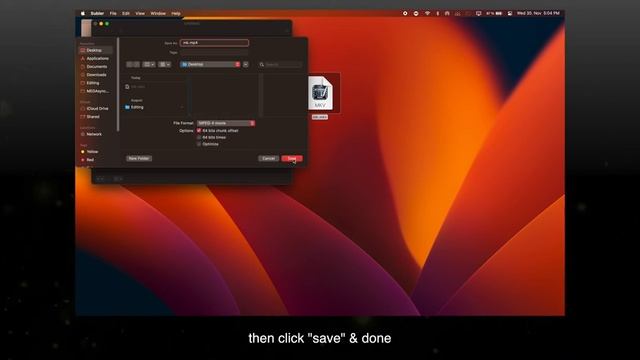Open the View menu

click(140, 13)
